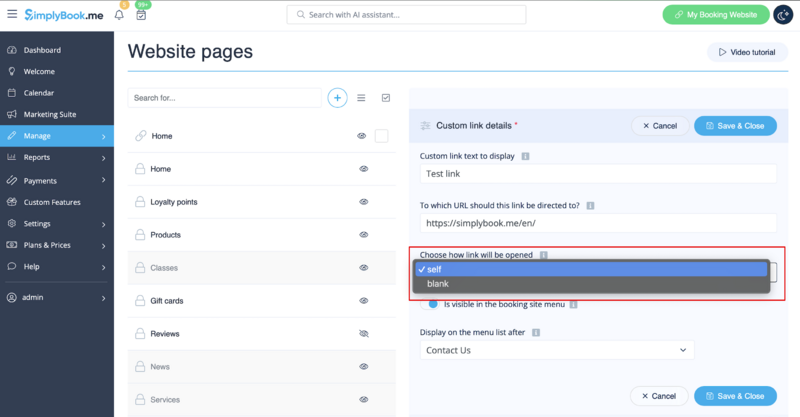Tick the checkbox on first Home link row
800x417 pixels.
382,136
